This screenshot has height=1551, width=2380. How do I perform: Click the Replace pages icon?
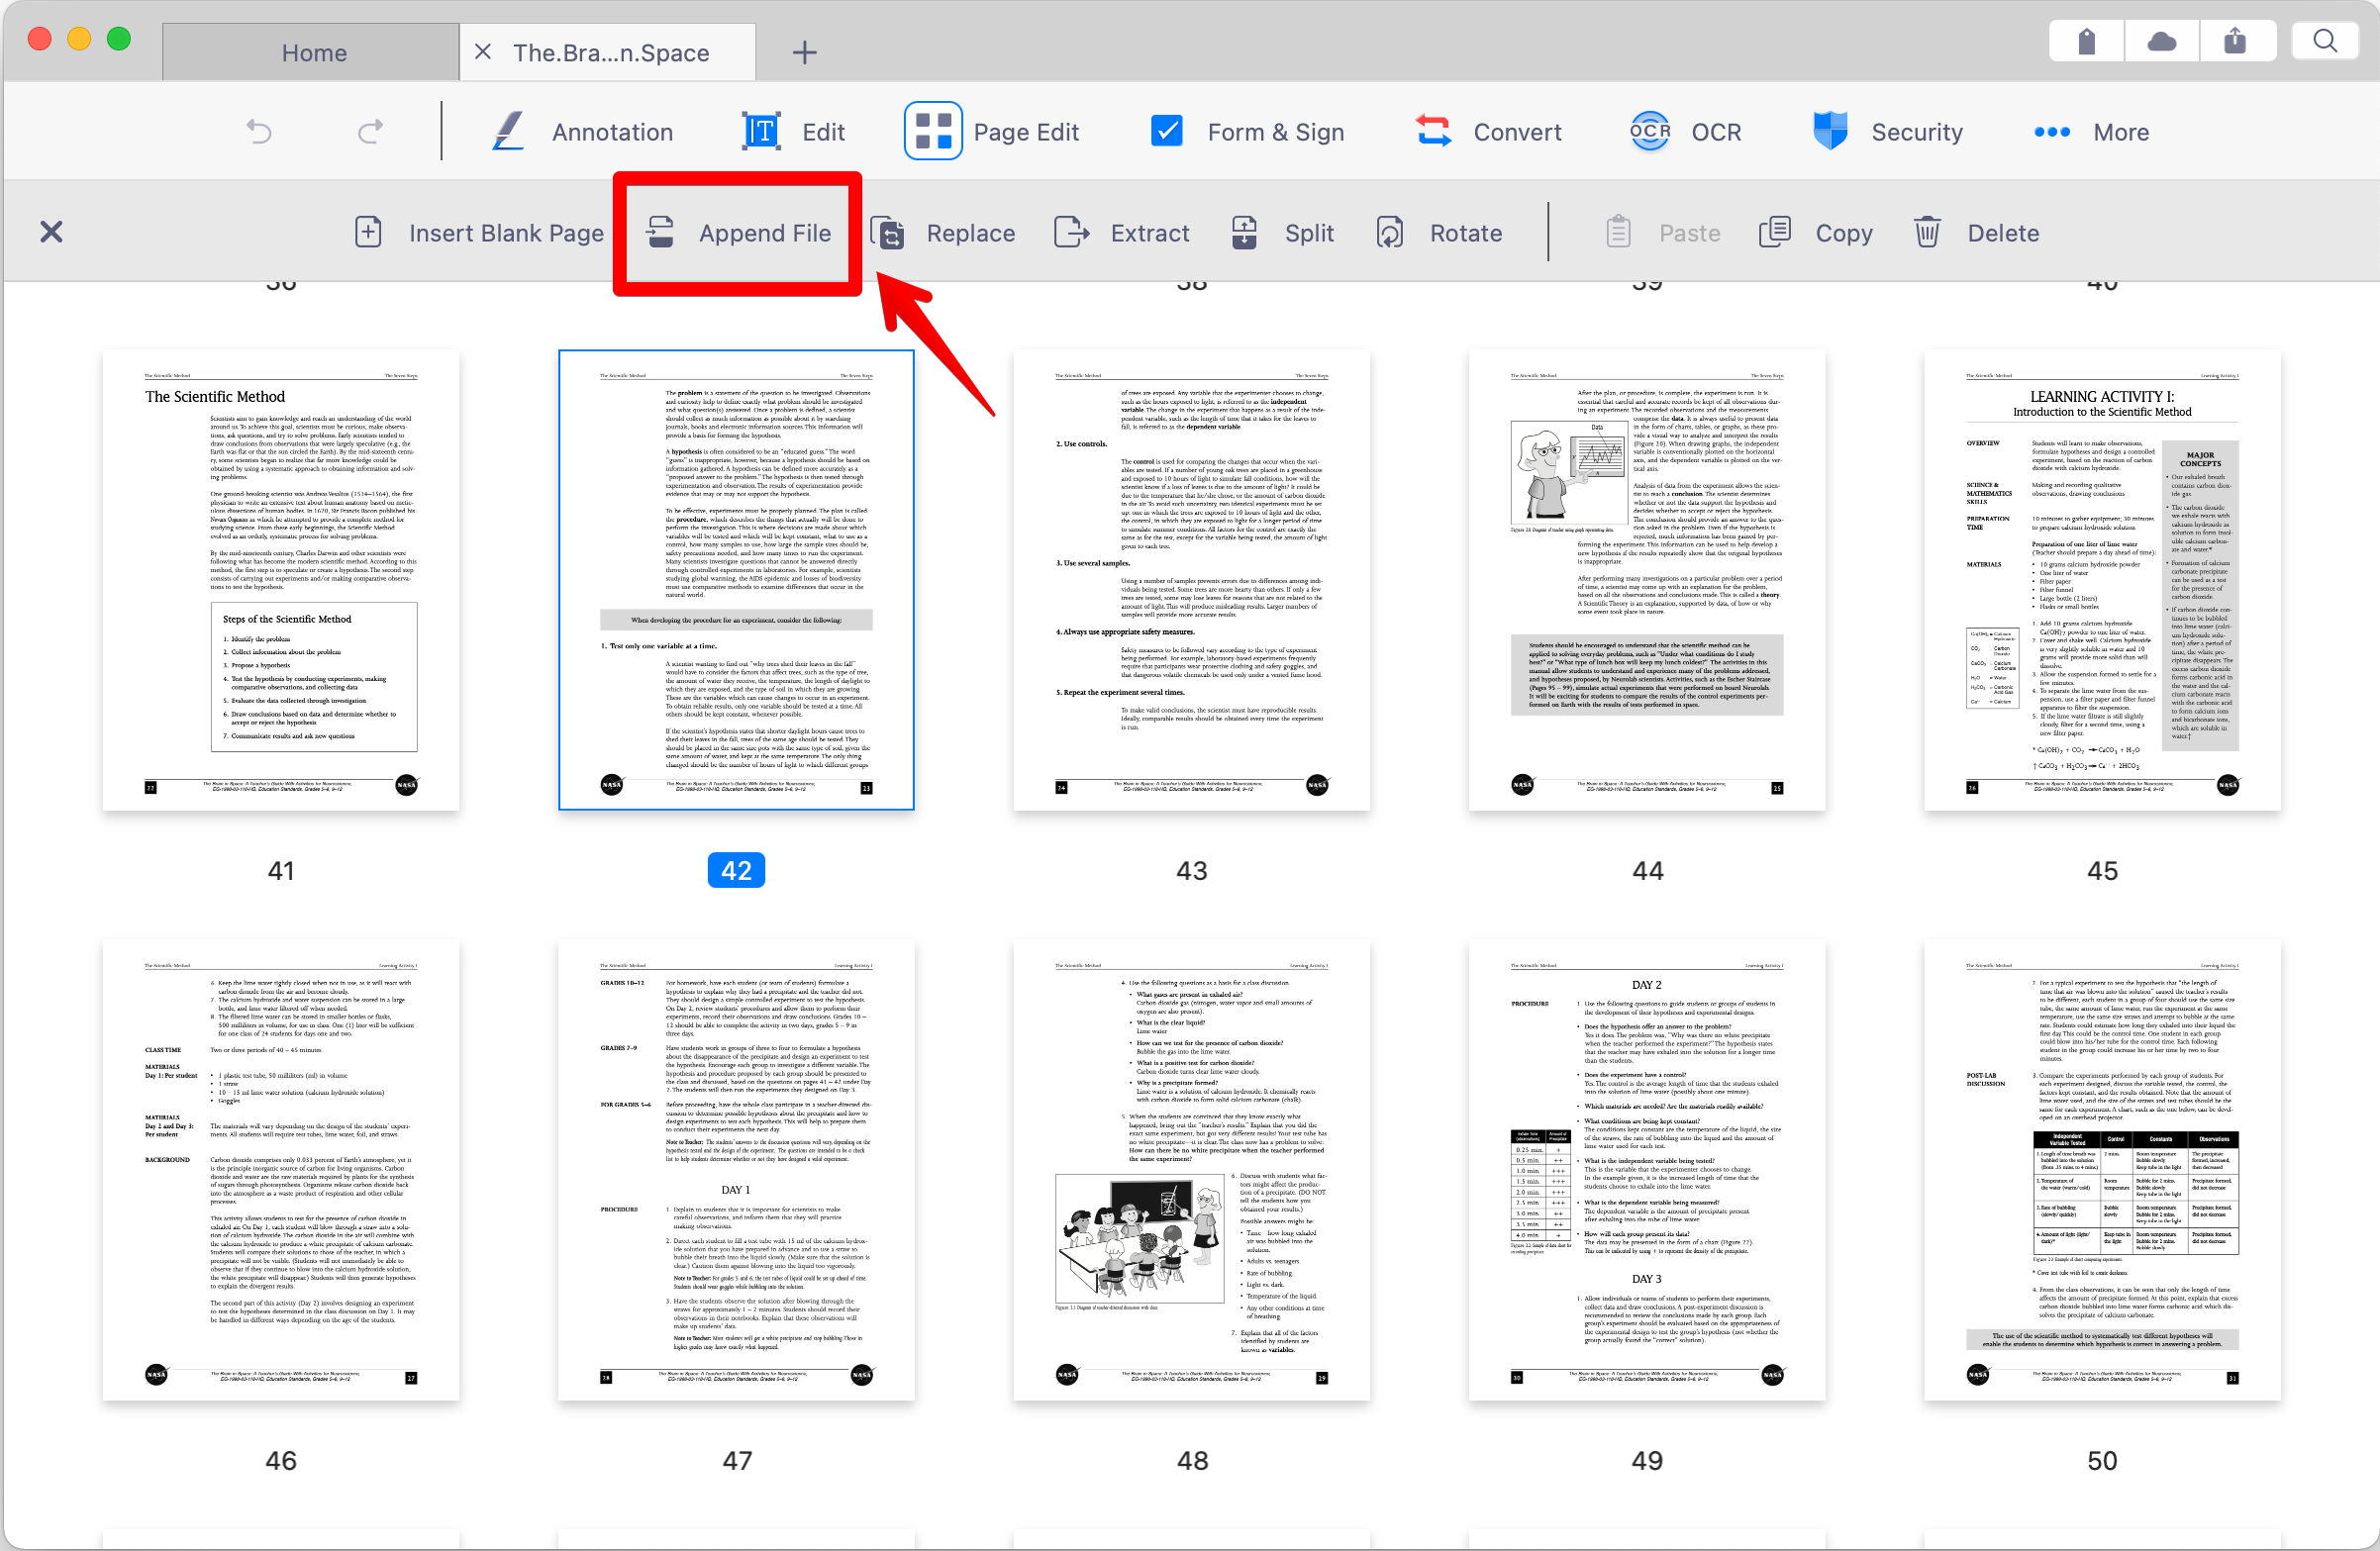pyautogui.click(x=888, y=232)
